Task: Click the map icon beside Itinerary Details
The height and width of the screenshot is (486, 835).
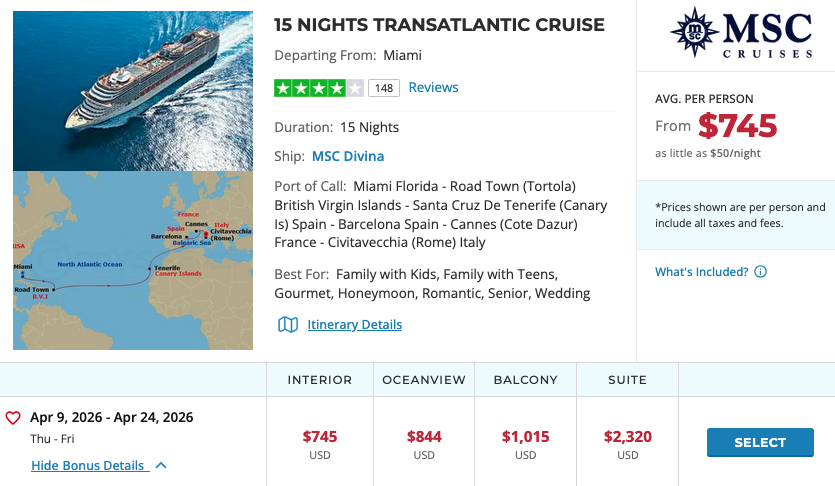Action: point(288,325)
